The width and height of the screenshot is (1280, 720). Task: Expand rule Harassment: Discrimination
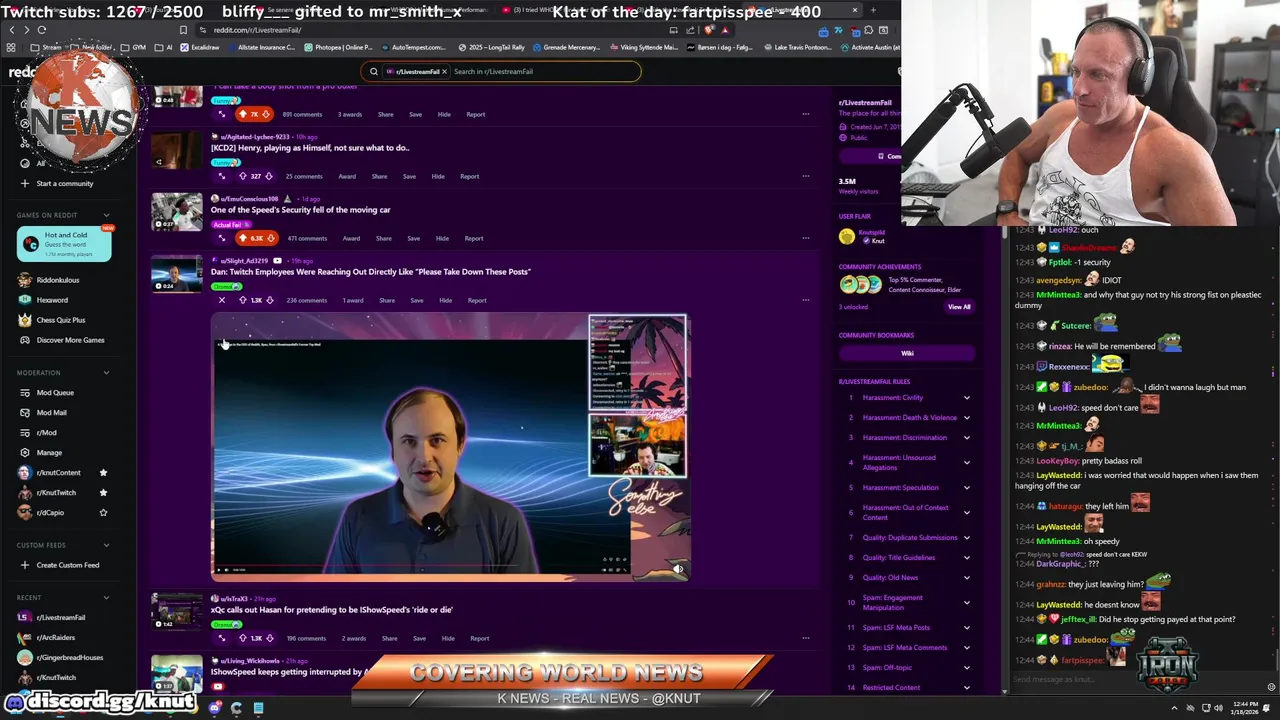966,438
